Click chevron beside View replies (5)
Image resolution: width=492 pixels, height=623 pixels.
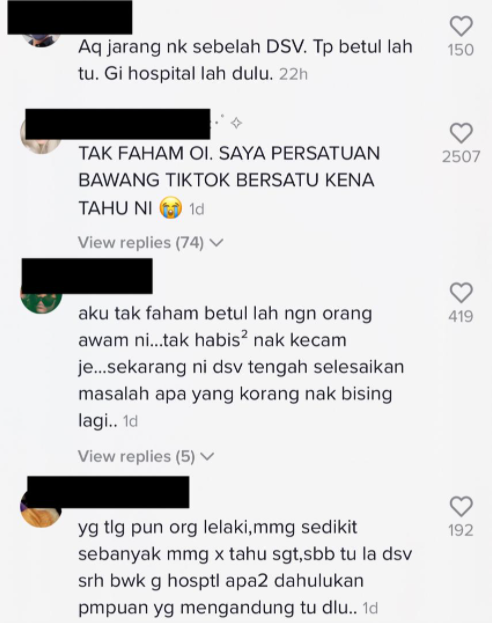pyautogui.click(x=207, y=457)
